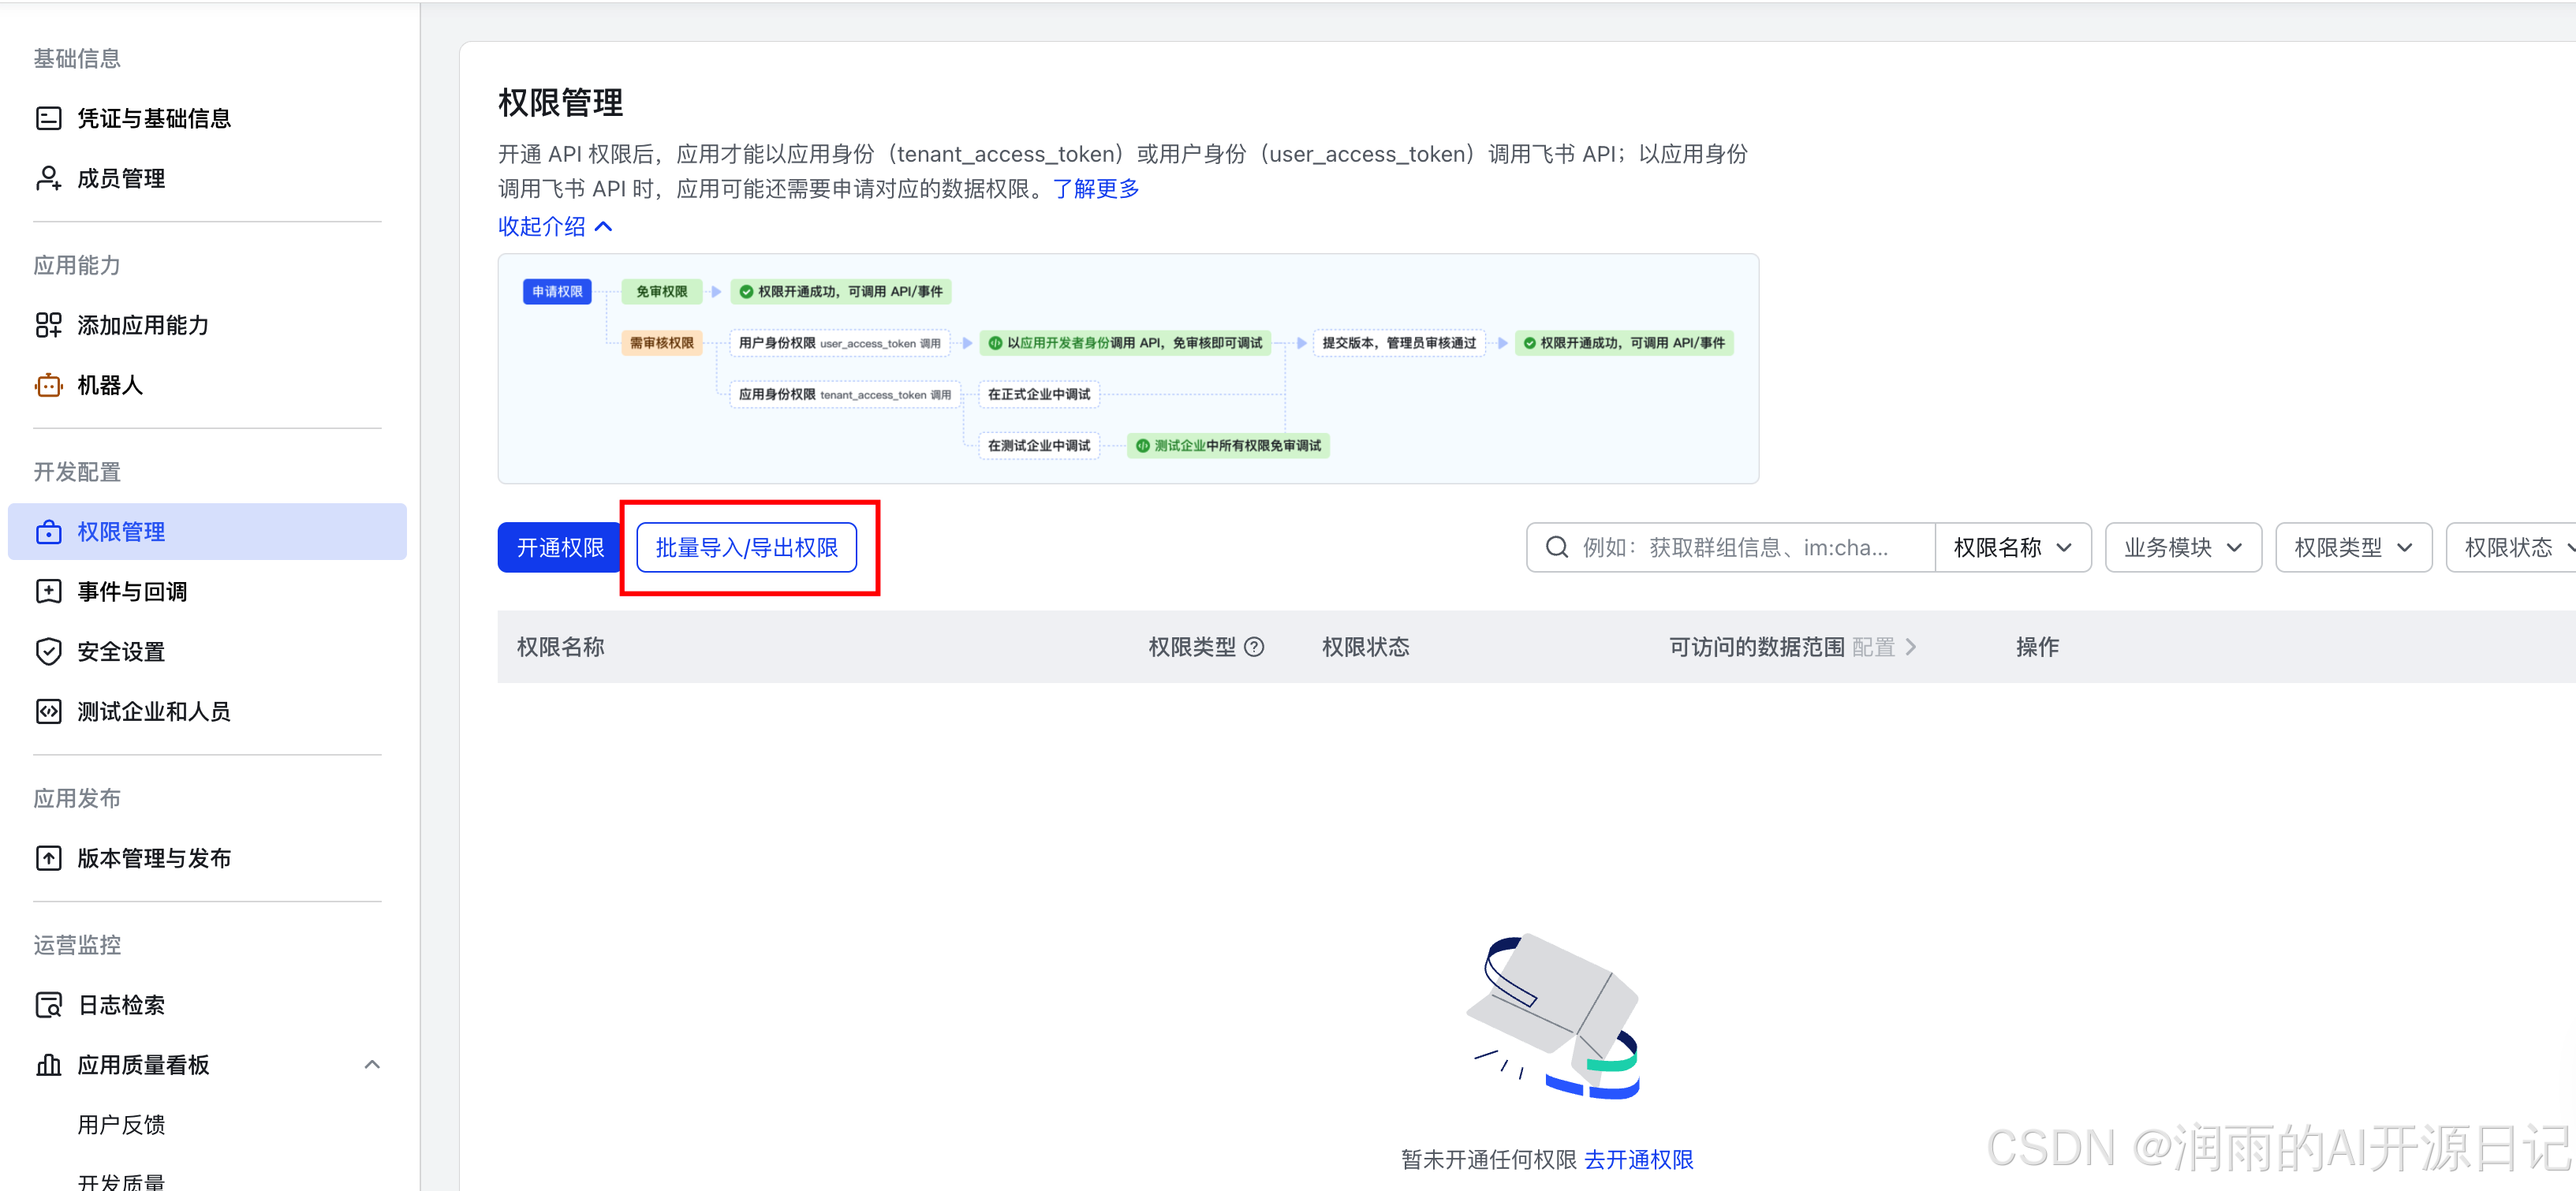This screenshot has width=2576, height=1191.
Task: Select the 事件与回调 sidebar icon
Action: click(x=49, y=591)
